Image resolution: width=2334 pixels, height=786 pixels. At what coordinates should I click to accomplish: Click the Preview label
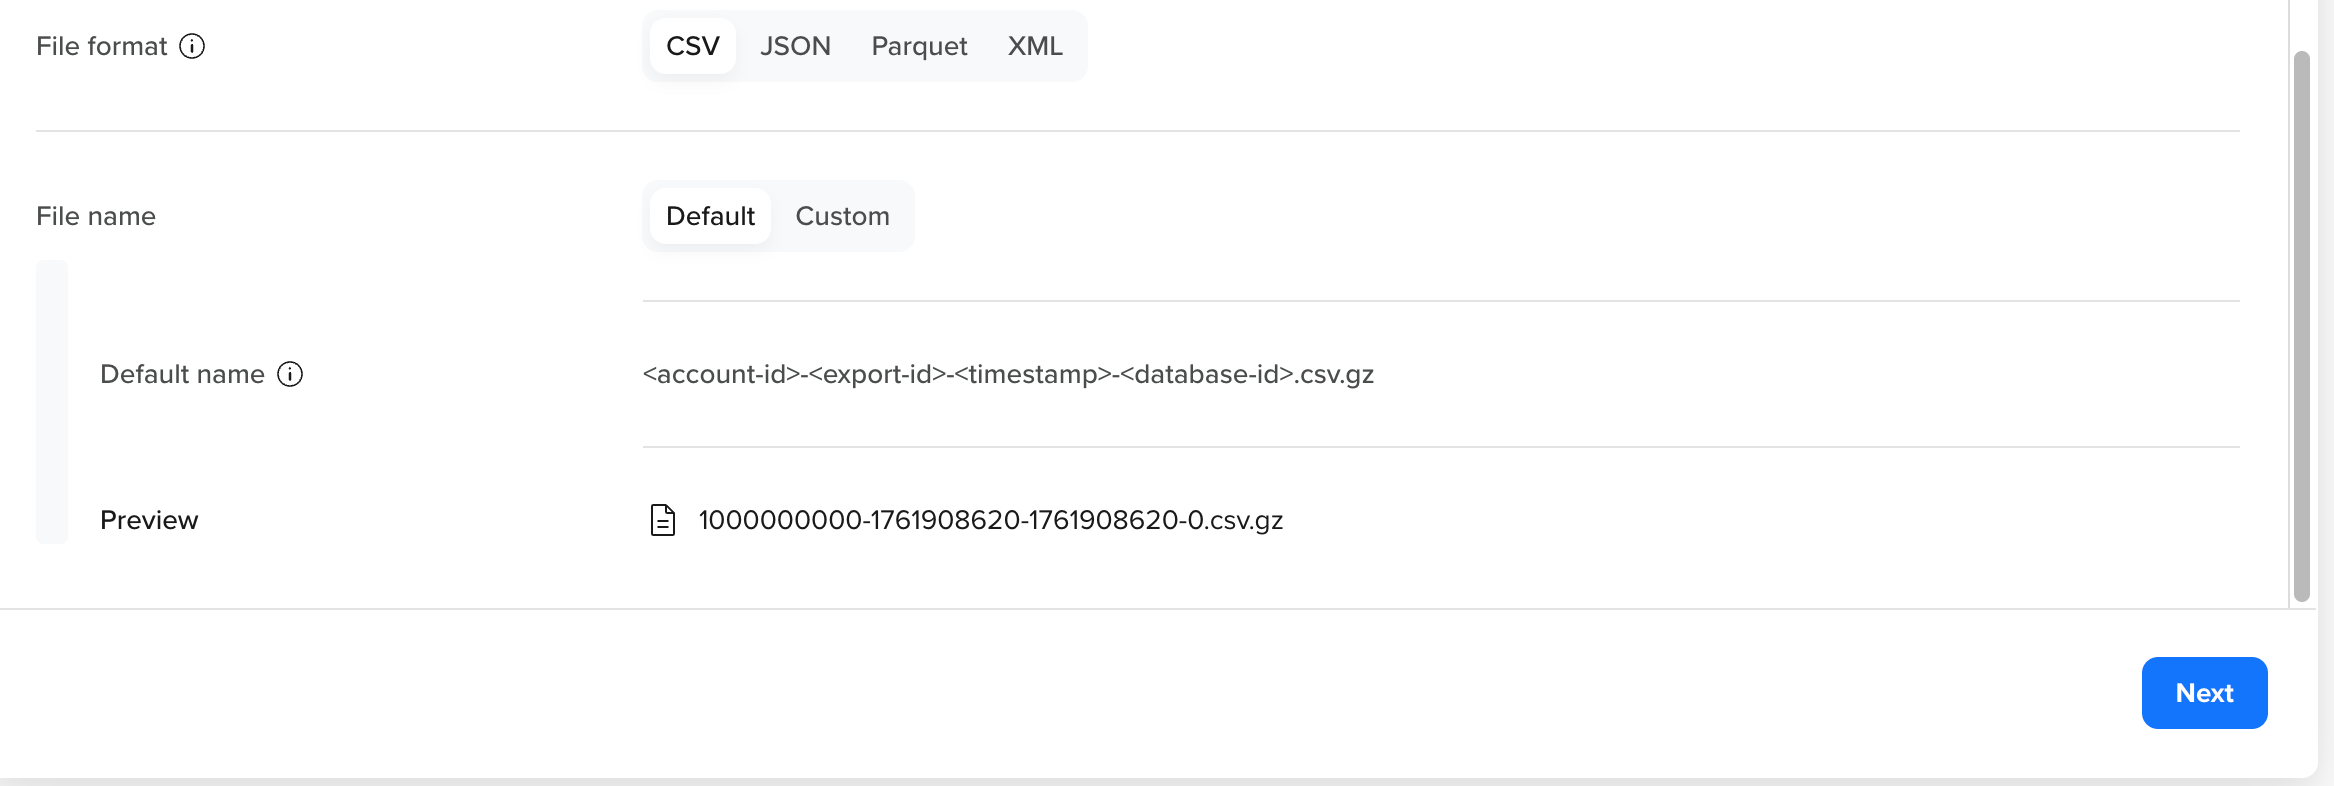point(148,520)
